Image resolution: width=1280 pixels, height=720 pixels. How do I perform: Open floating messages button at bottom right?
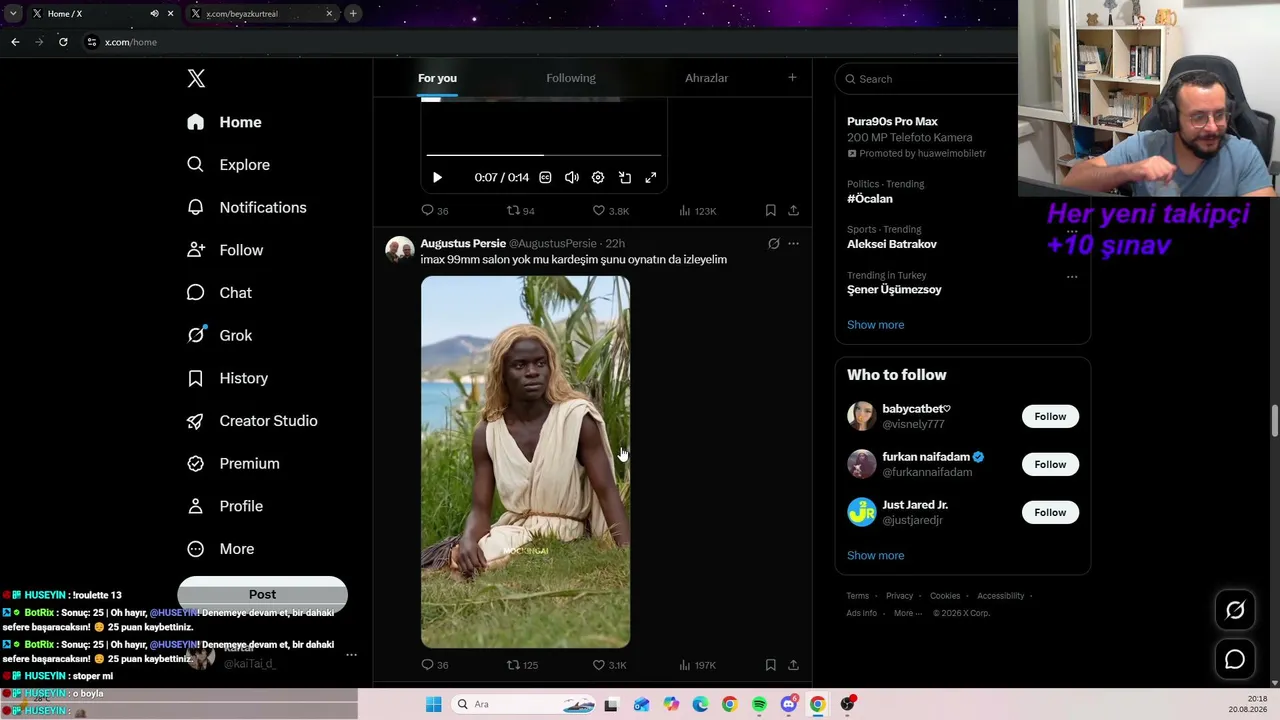[1235, 660]
